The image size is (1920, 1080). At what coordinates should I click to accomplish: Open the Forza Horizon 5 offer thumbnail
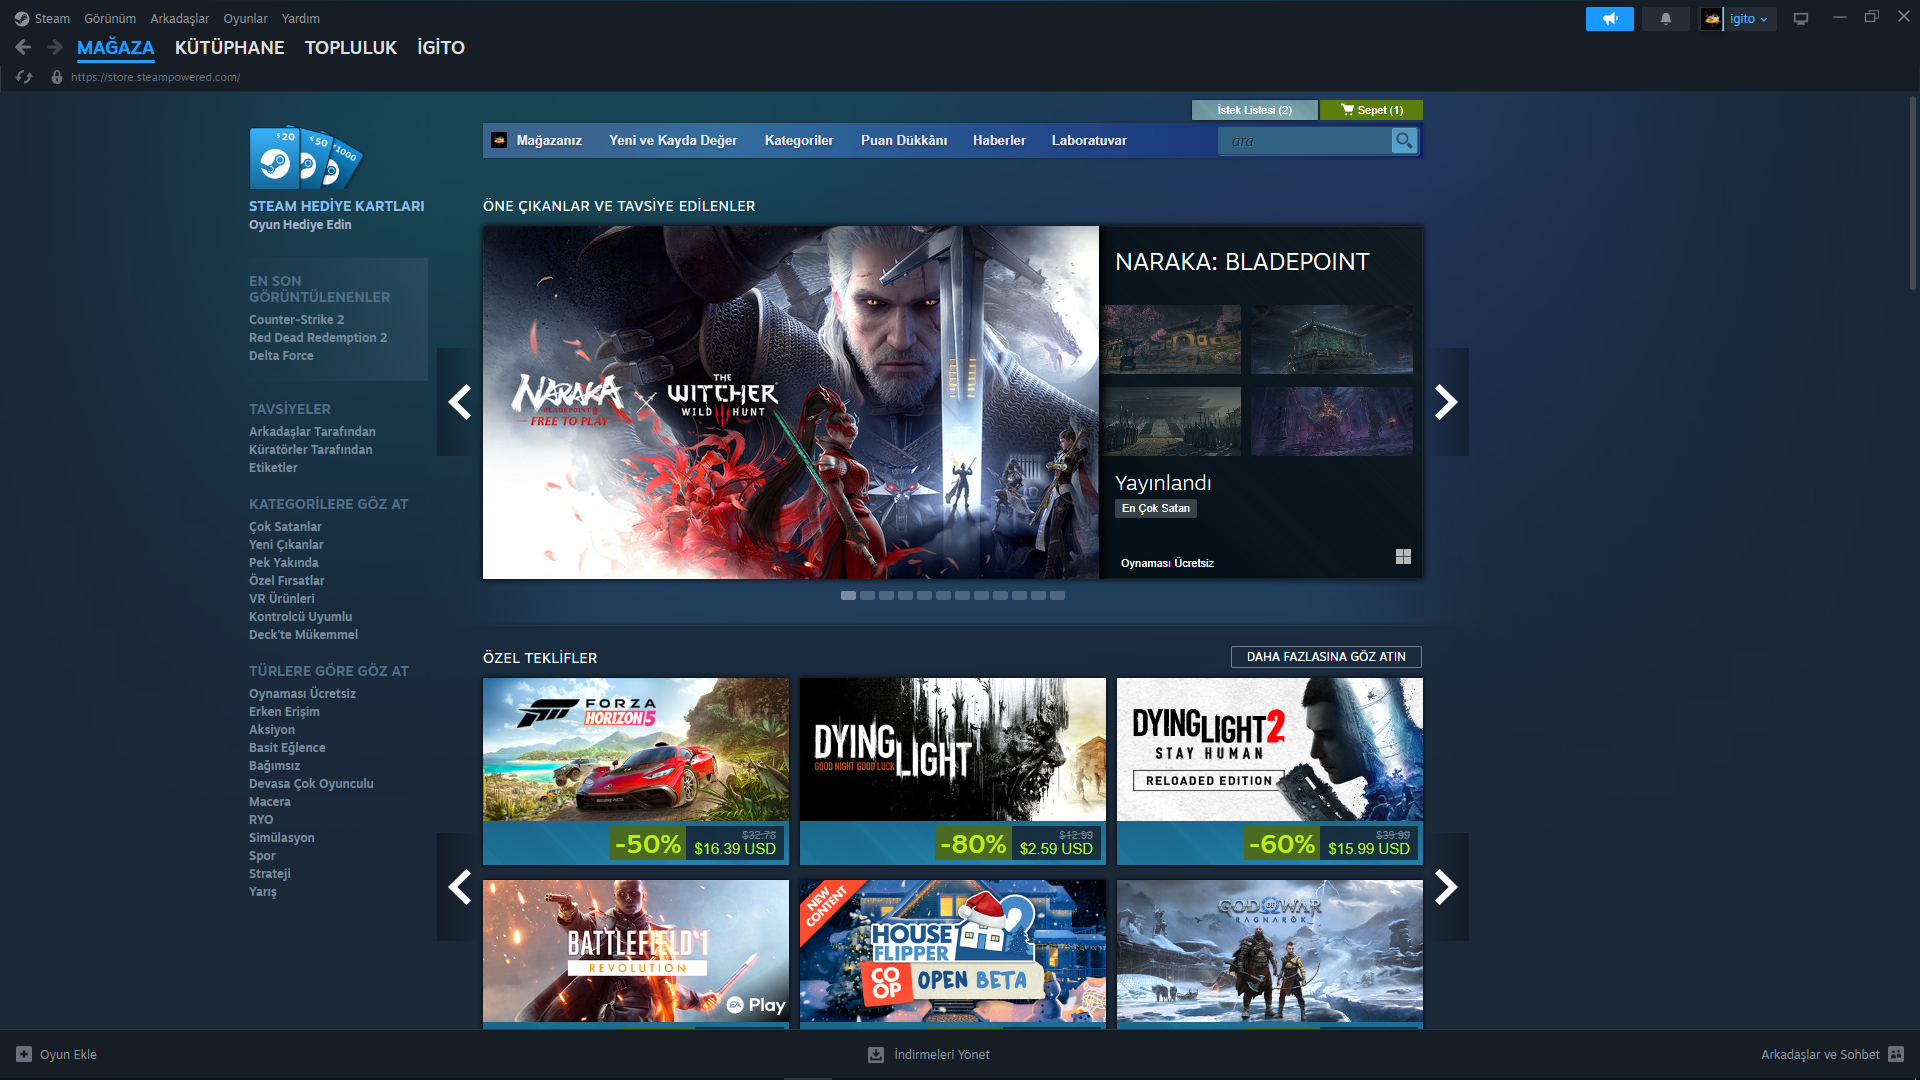click(635, 749)
